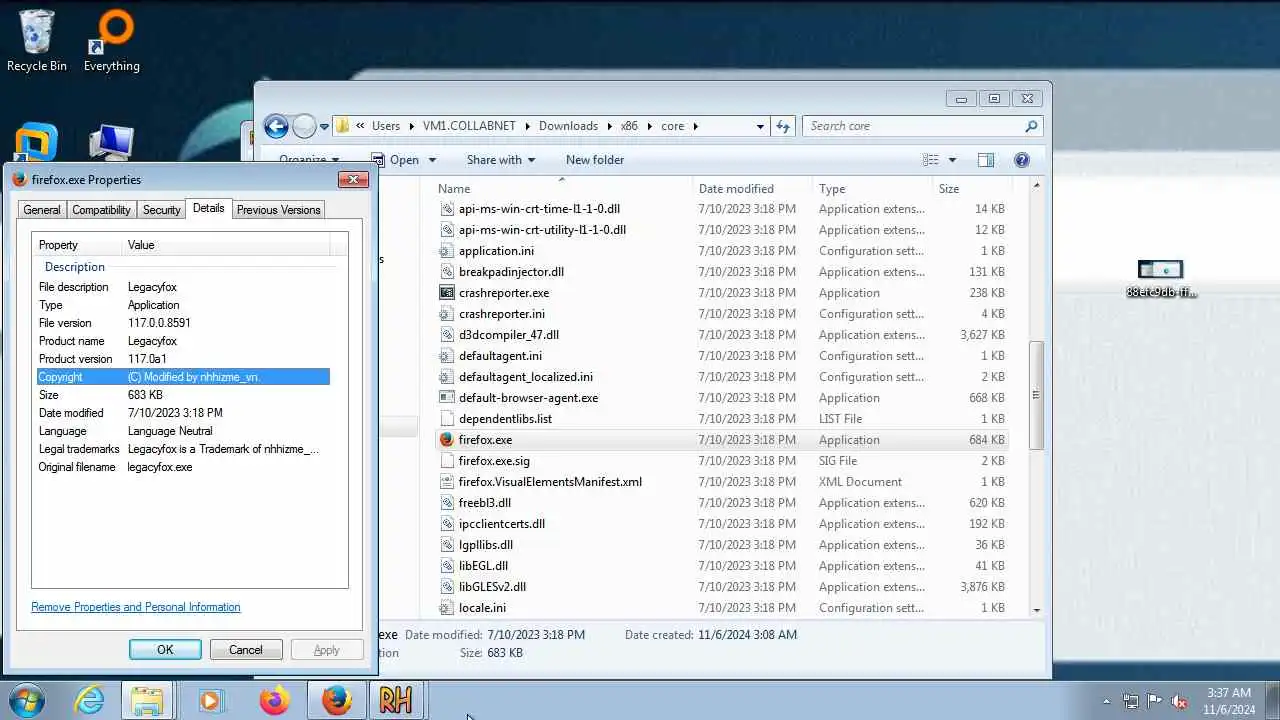Expand the Open button dropdown arrow
The image size is (1280, 720).
tap(432, 160)
